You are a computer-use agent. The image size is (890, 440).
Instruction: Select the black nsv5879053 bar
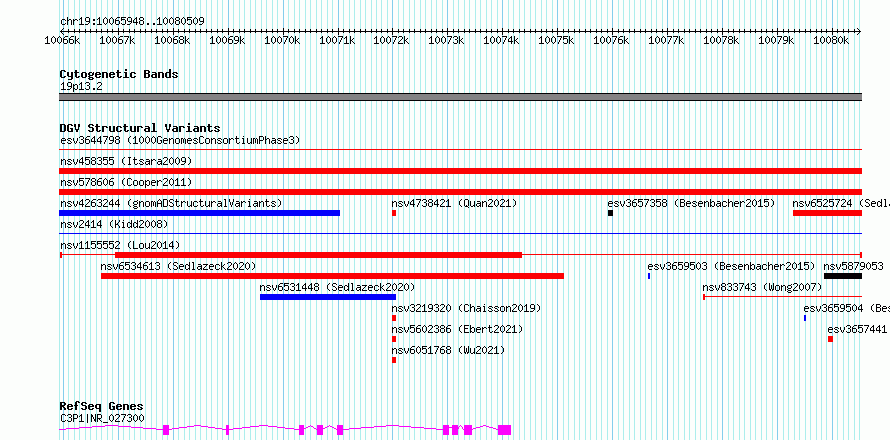(x=843, y=276)
